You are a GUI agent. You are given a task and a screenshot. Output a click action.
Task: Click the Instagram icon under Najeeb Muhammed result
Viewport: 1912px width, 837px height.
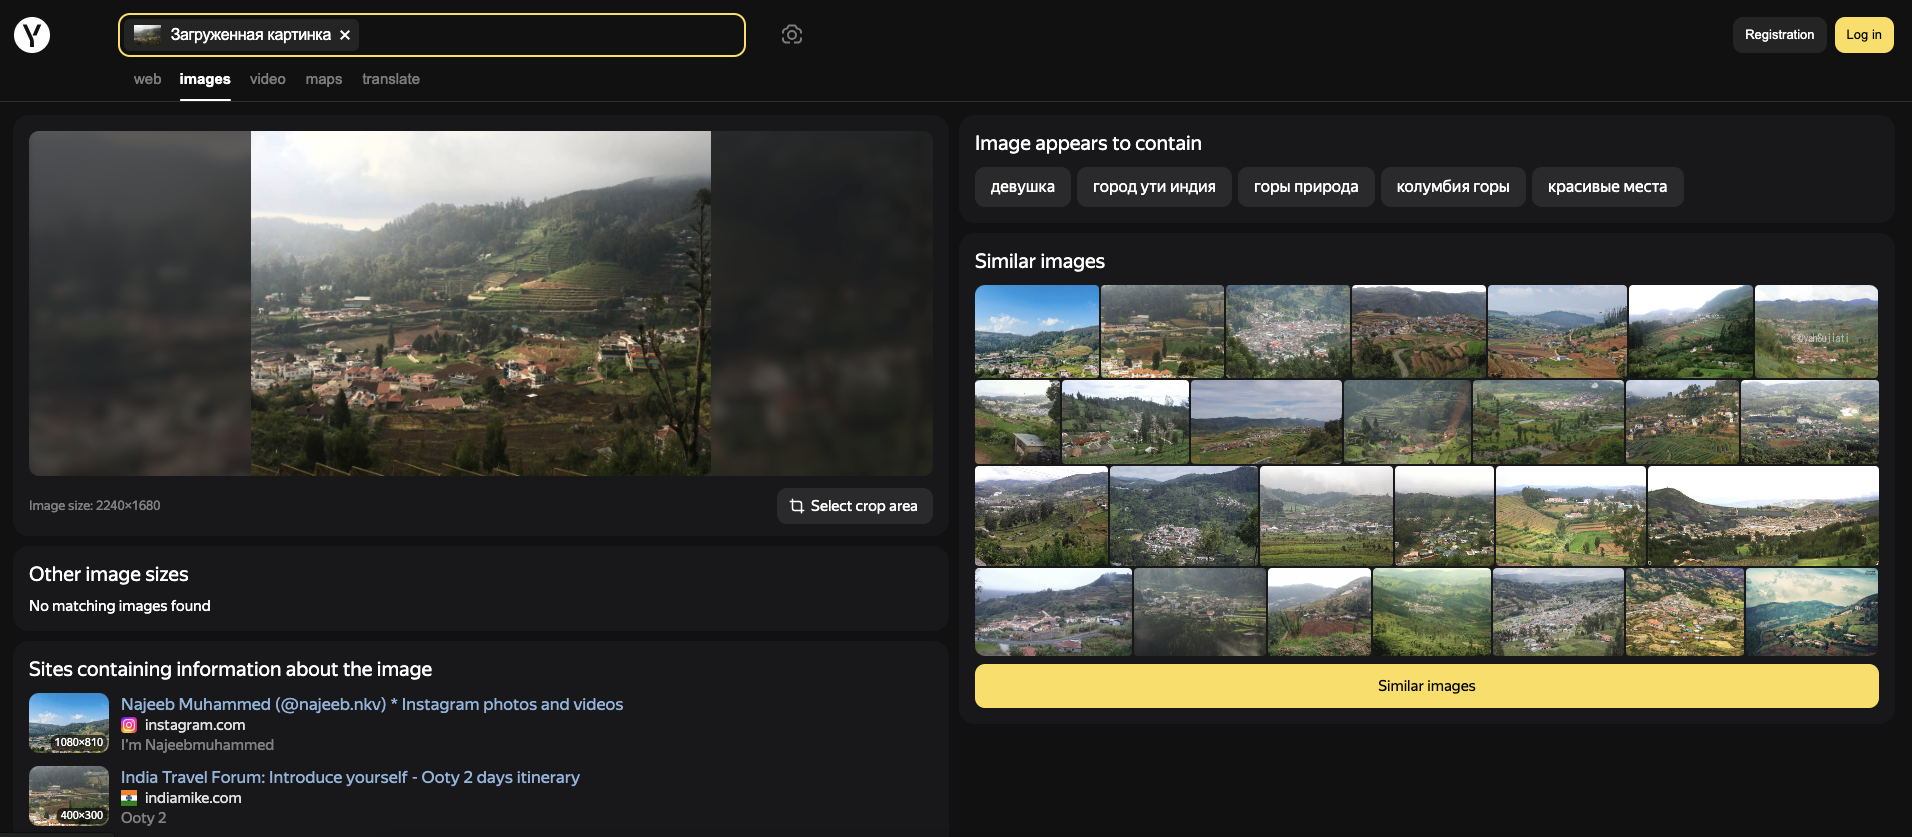[129, 725]
